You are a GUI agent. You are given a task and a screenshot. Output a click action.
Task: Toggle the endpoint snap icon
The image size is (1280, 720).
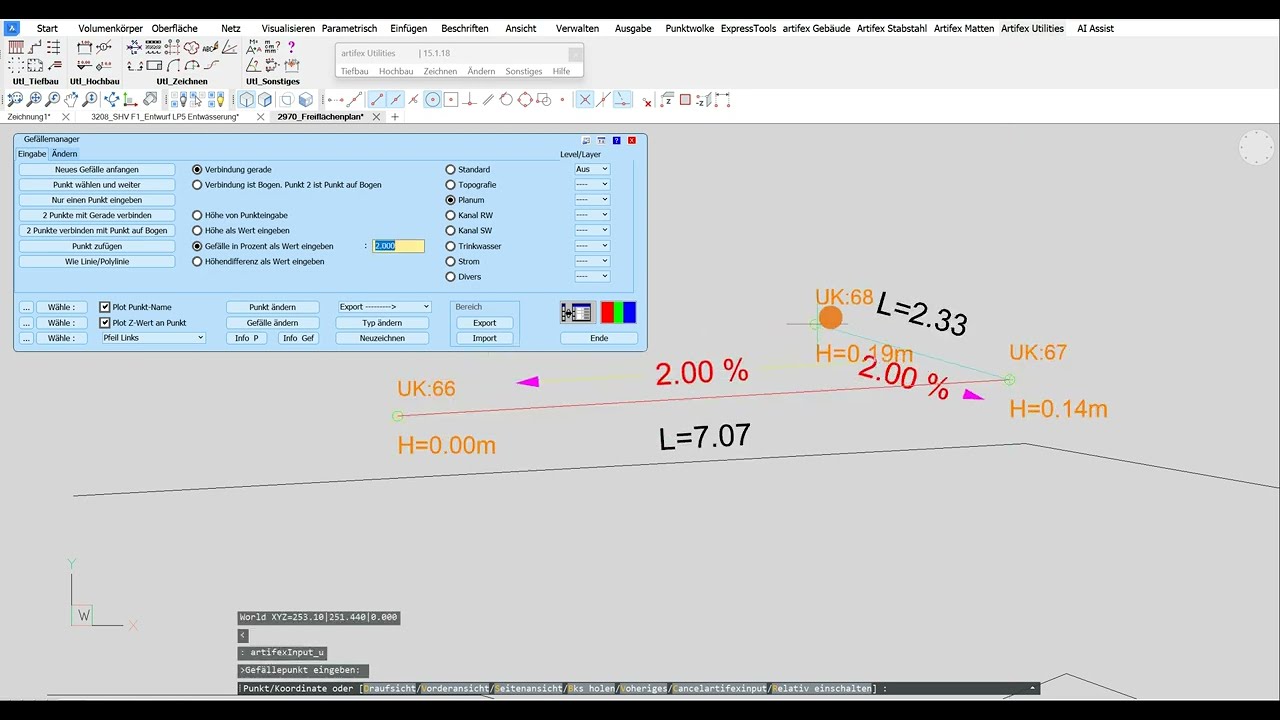click(377, 100)
